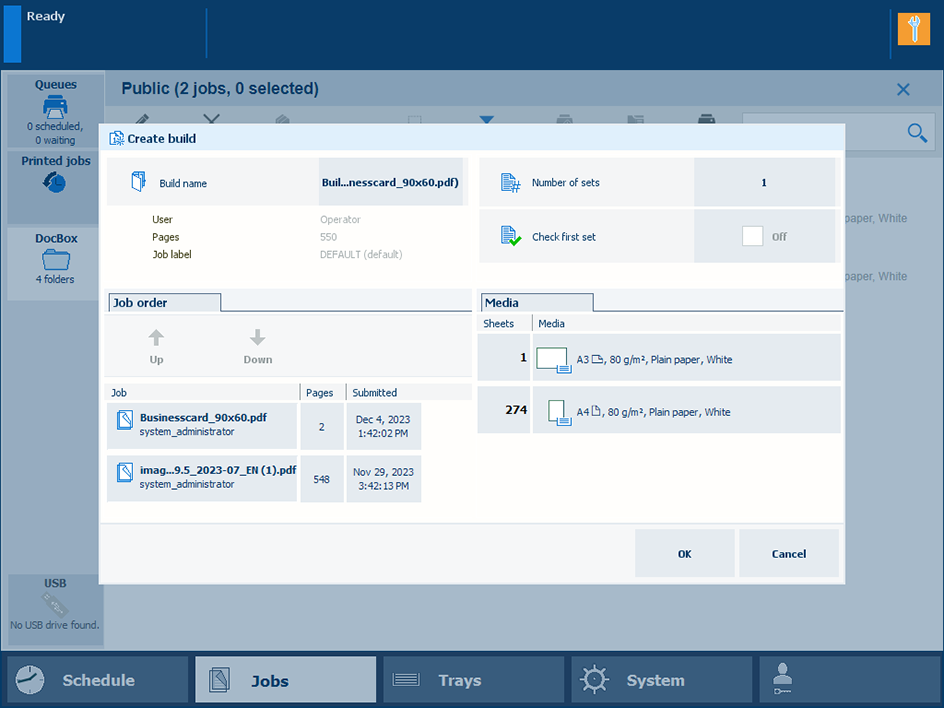Select the Businesscard_90x60.pdf job row
The width and height of the screenshot is (944, 708).
264,426
